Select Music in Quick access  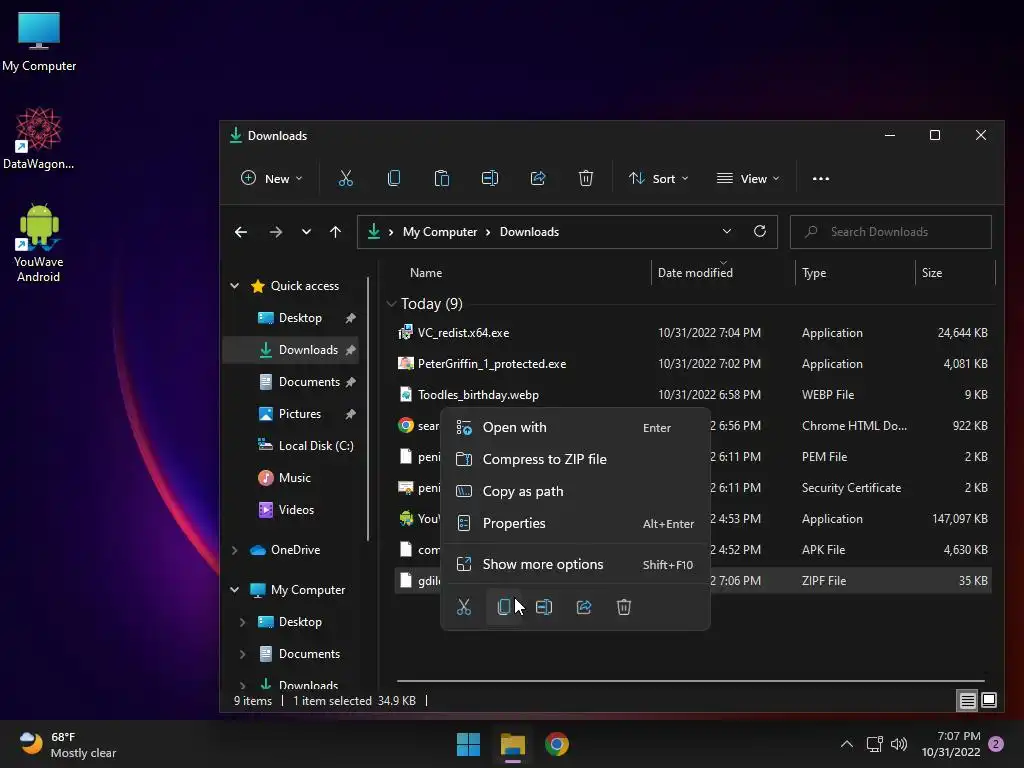tap(285, 477)
